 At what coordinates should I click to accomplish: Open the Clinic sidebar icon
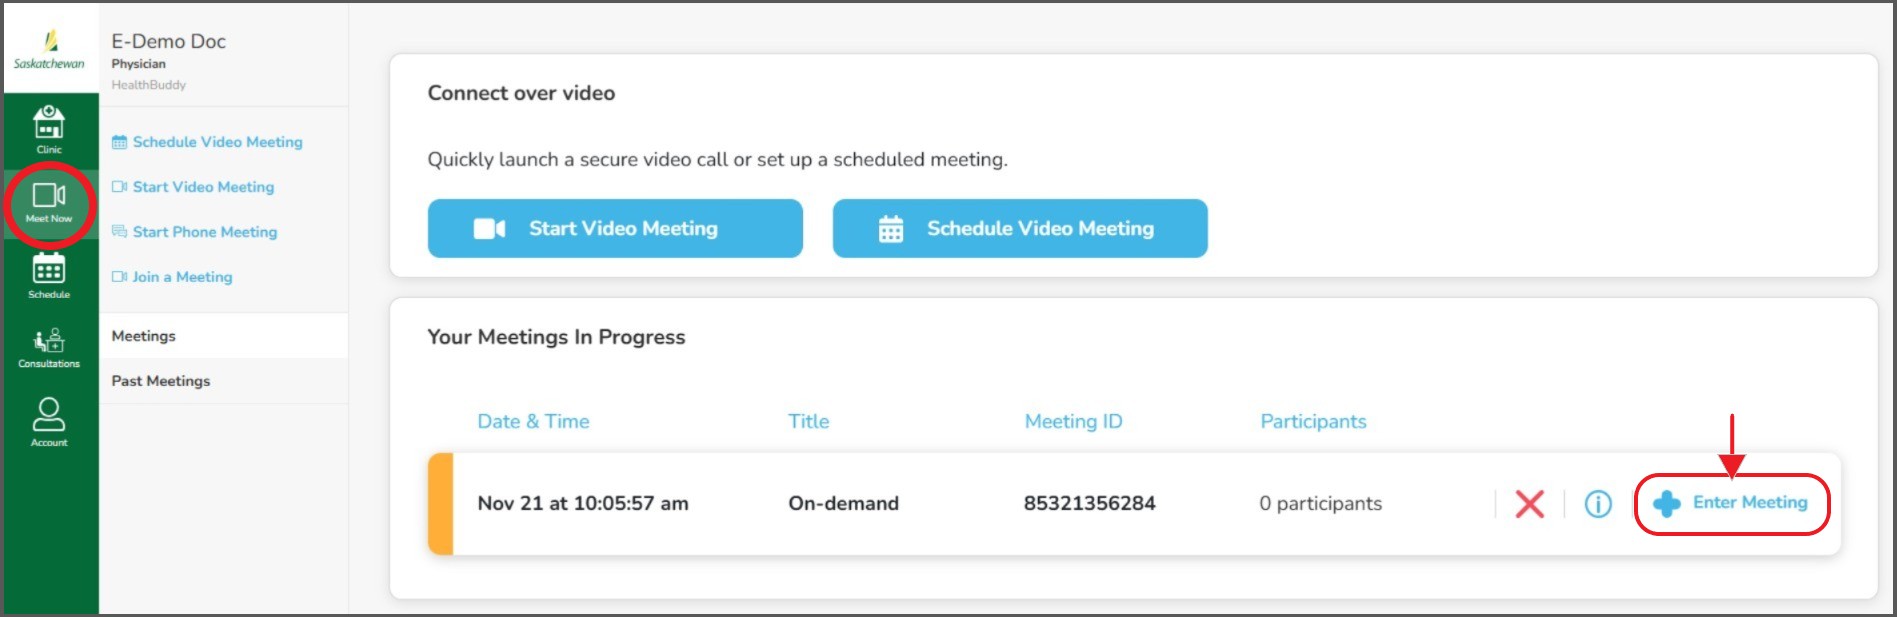point(49,129)
